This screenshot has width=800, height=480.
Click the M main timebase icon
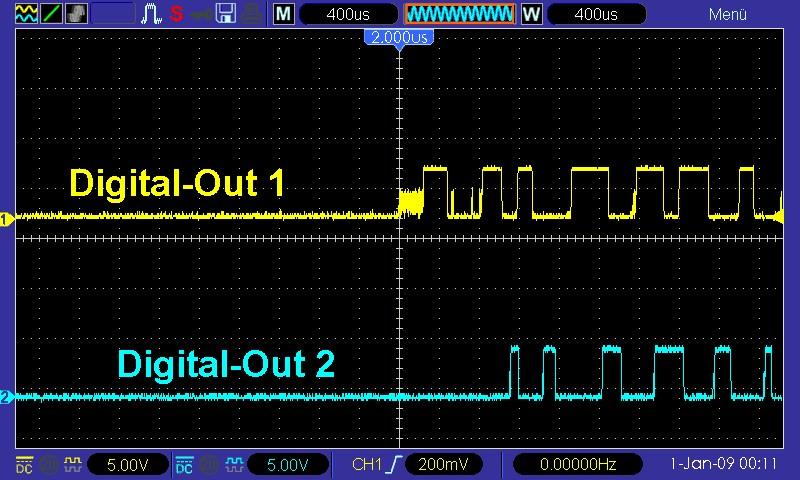point(283,14)
